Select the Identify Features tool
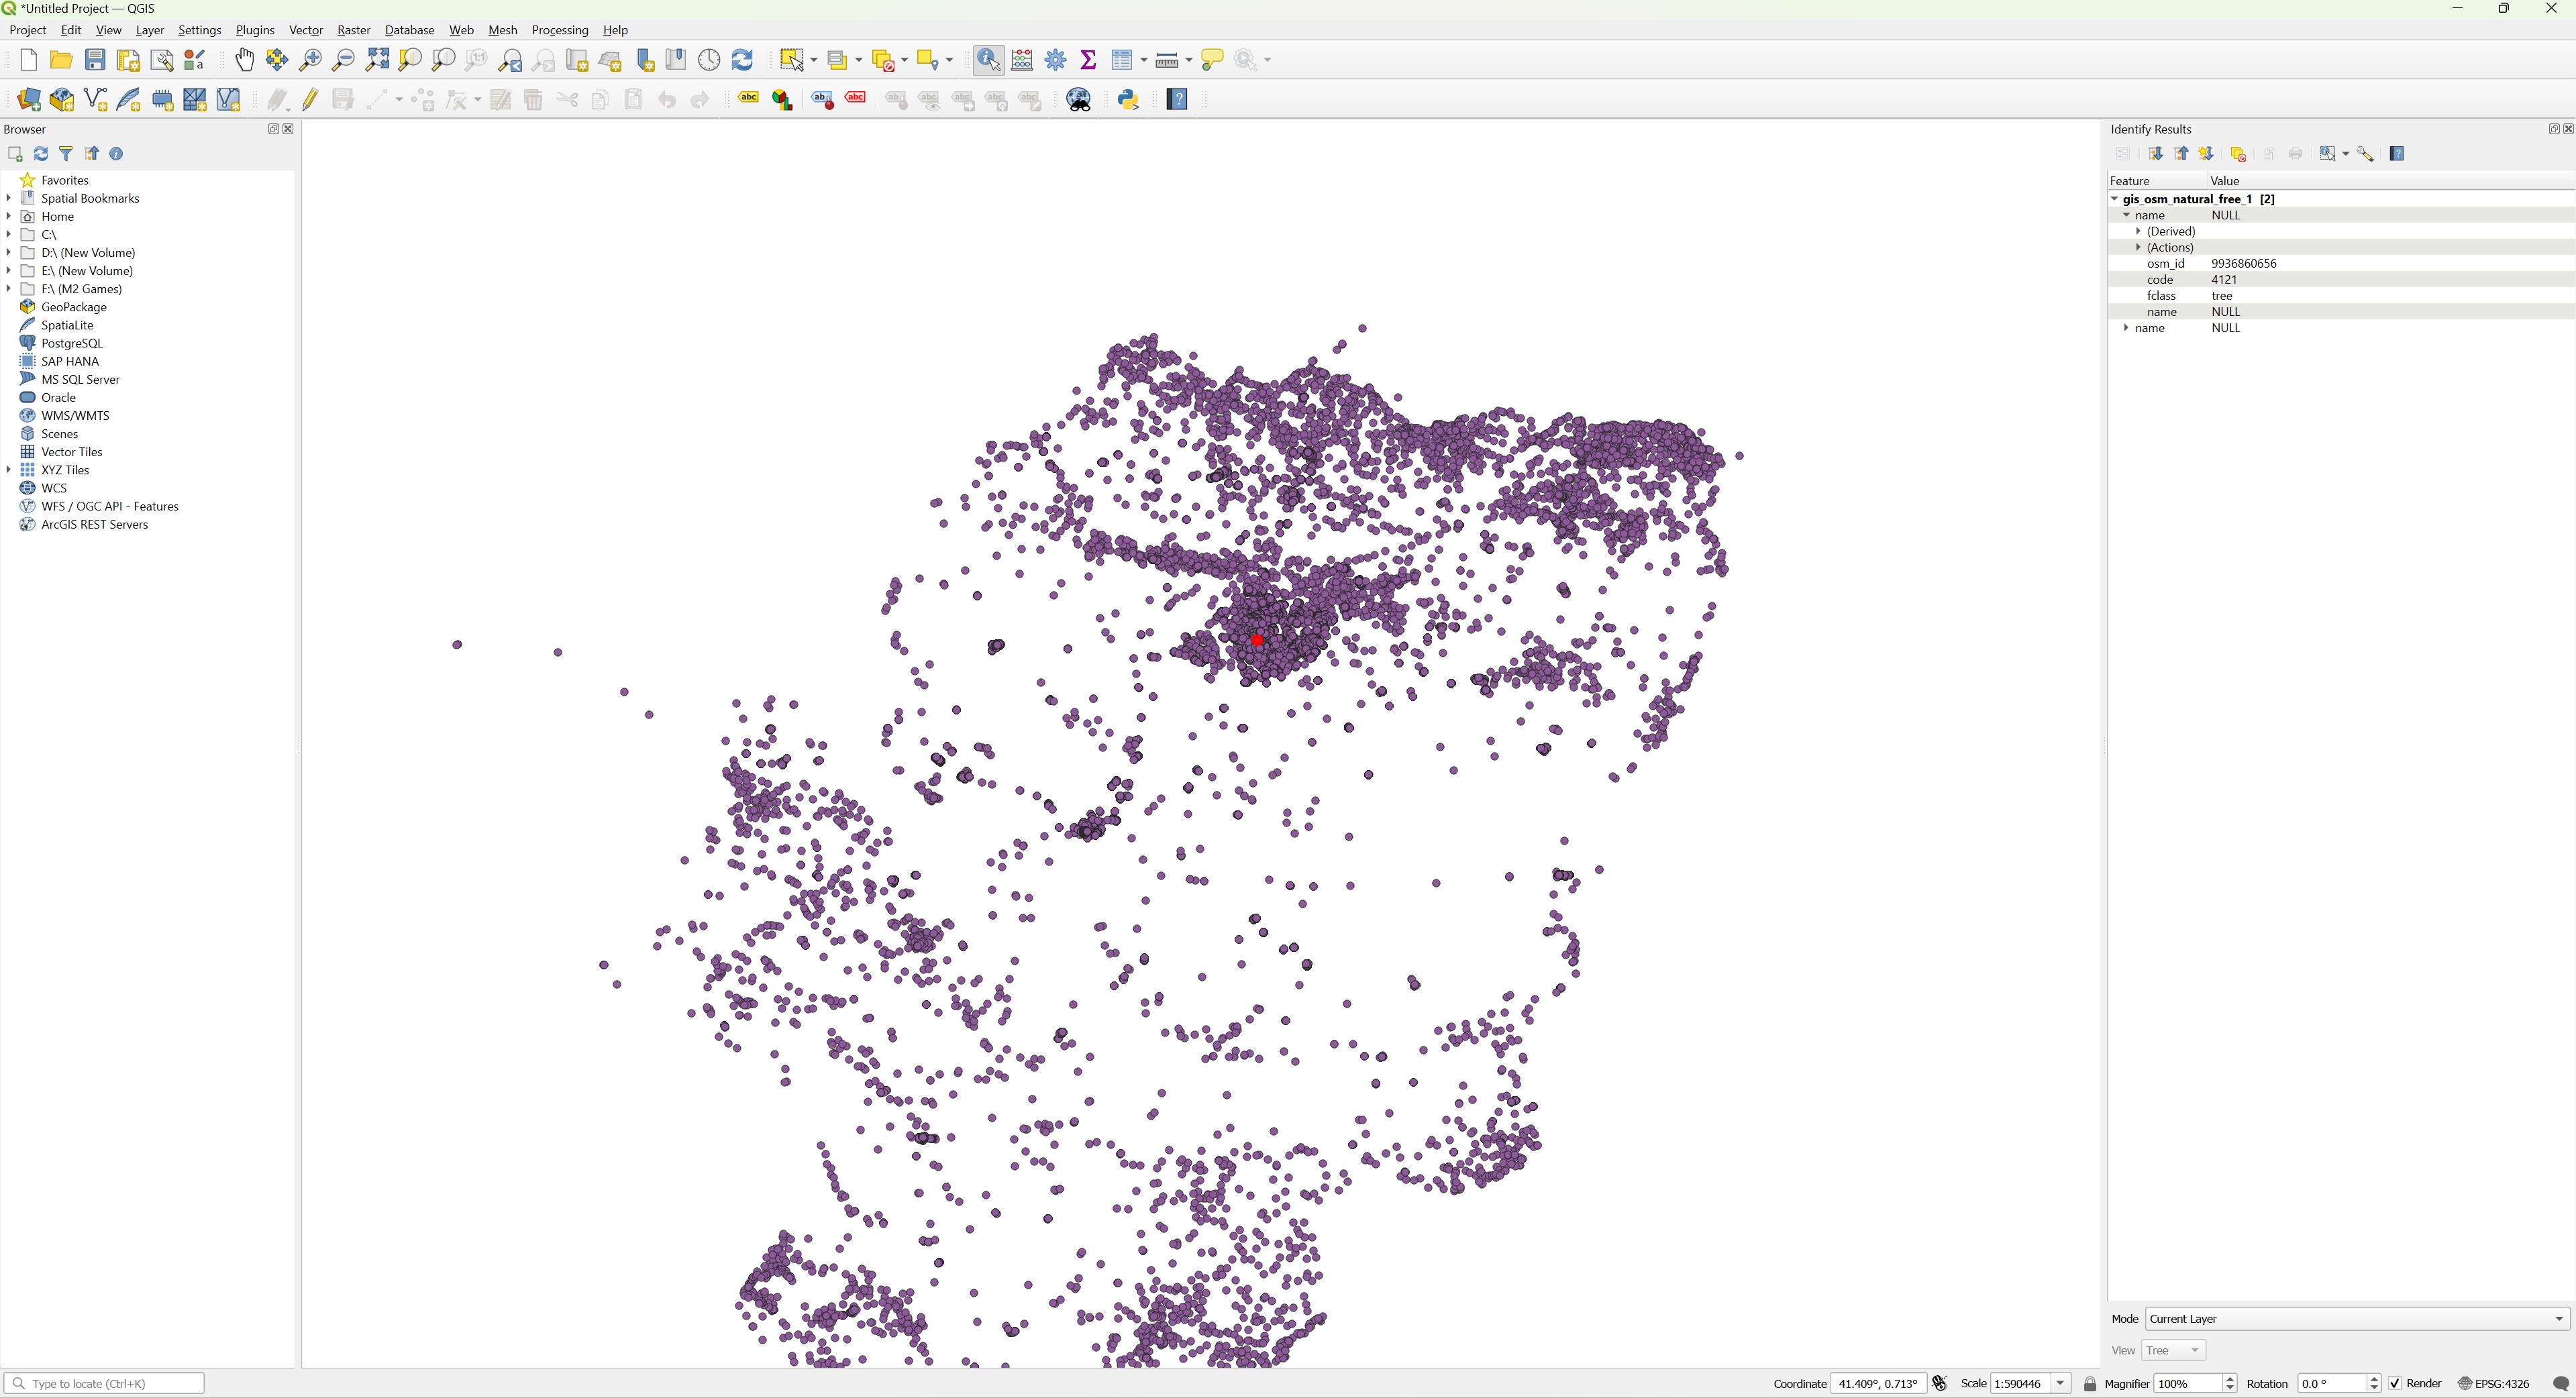This screenshot has width=2576, height=1398. (988, 60)
